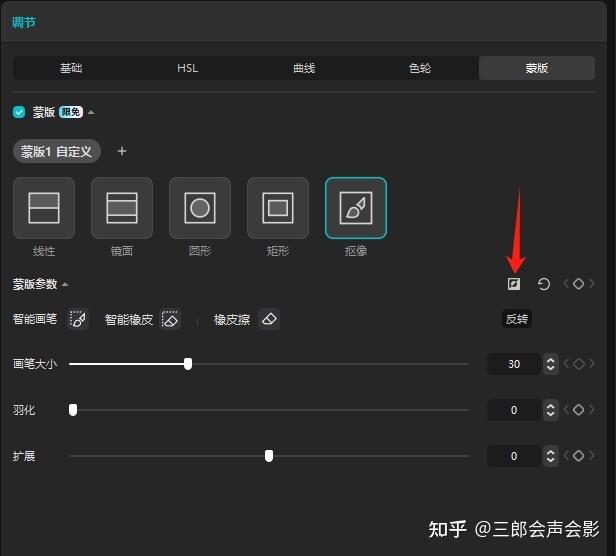
Task: Add keyframe diamond for 画笔大小
Action: (578, 364)
